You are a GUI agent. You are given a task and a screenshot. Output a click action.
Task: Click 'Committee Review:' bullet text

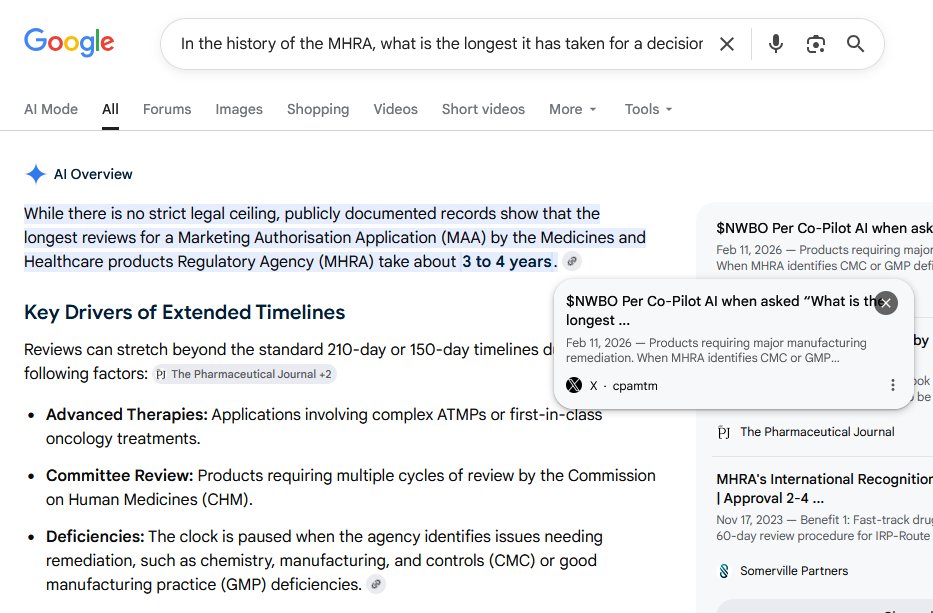(x=120, y=476)
